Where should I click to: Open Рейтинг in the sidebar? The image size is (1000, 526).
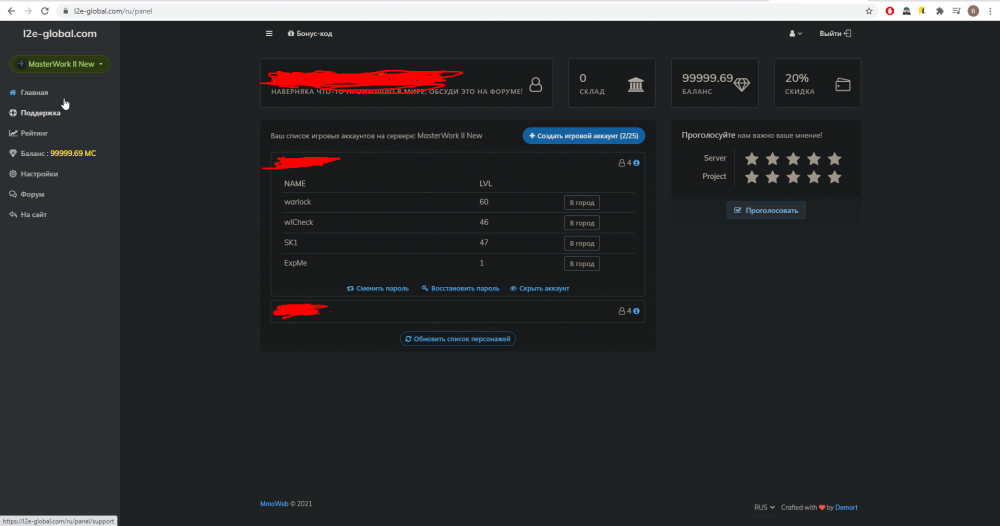[x=34, y=133]
